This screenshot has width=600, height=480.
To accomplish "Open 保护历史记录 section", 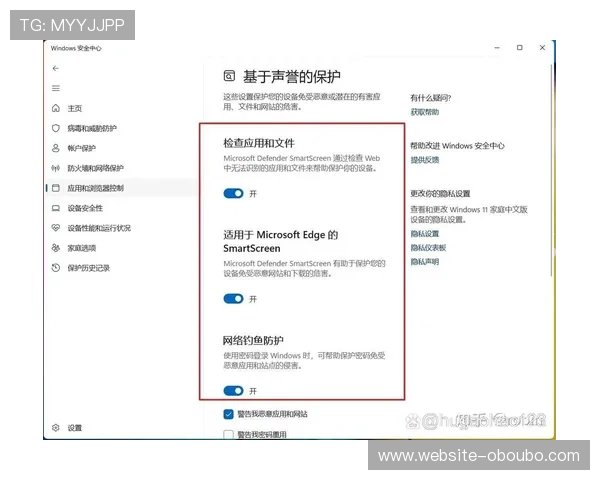I will coord(88,268).
